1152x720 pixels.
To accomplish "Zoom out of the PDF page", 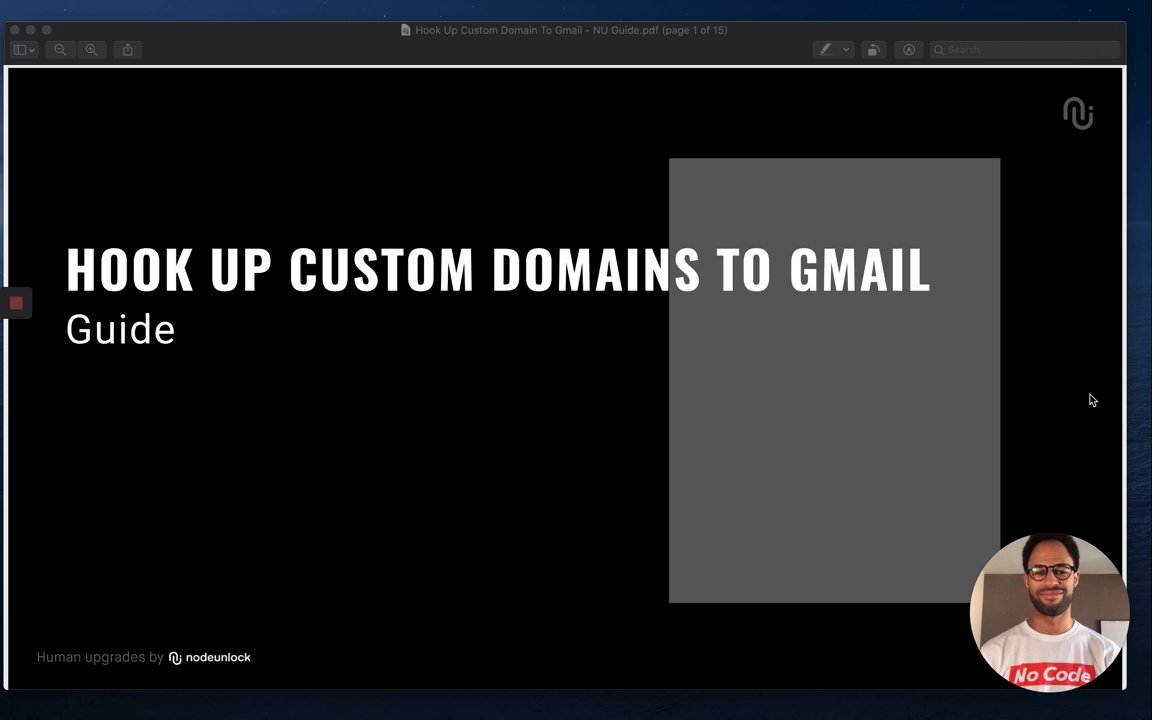I will (60, 50).
